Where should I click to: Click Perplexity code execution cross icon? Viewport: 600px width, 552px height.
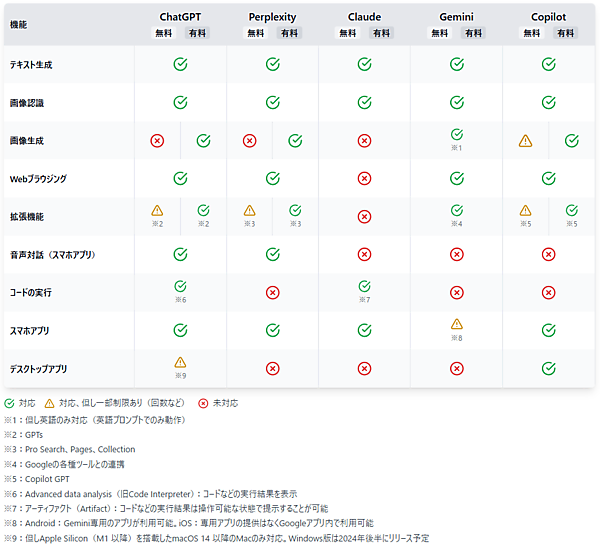click(x=272, y=293)
